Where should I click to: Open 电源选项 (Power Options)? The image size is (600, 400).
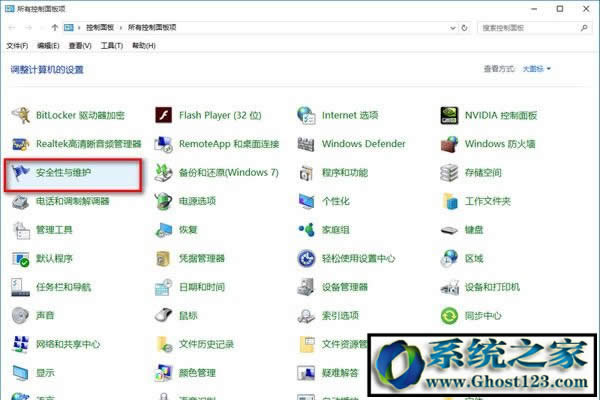coord(197,202)
